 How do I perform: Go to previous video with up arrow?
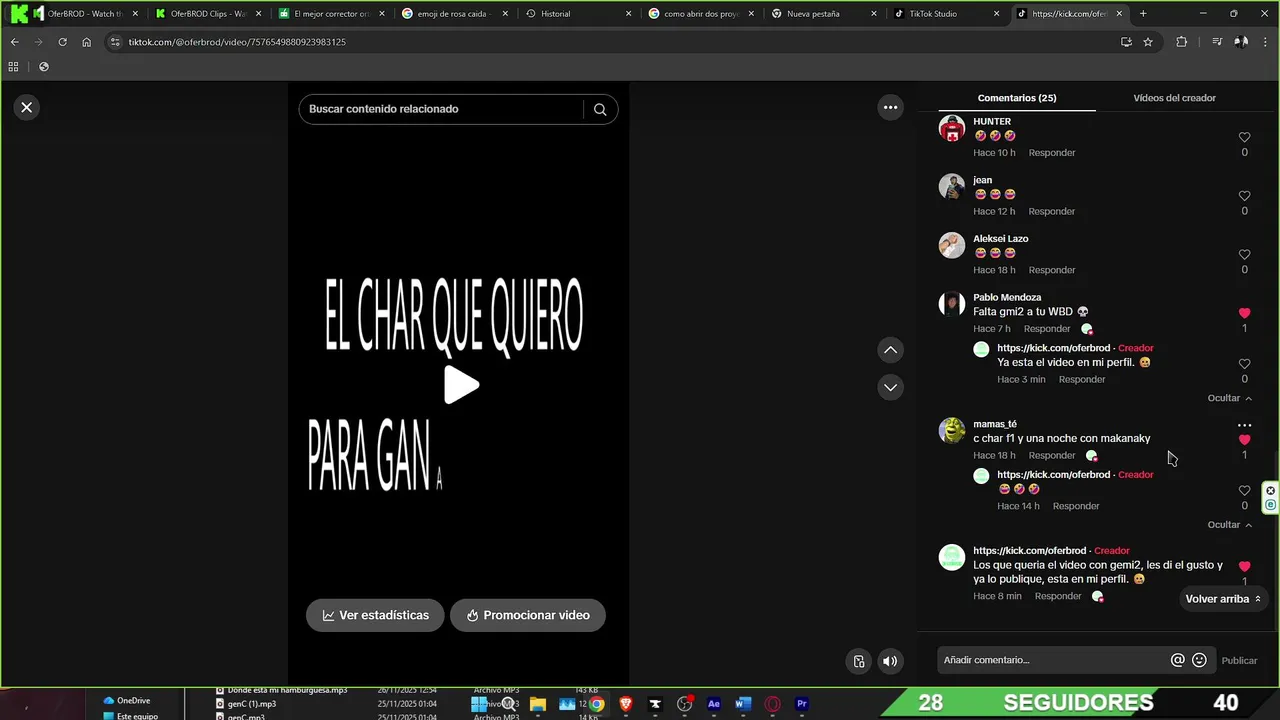point(890,350)
